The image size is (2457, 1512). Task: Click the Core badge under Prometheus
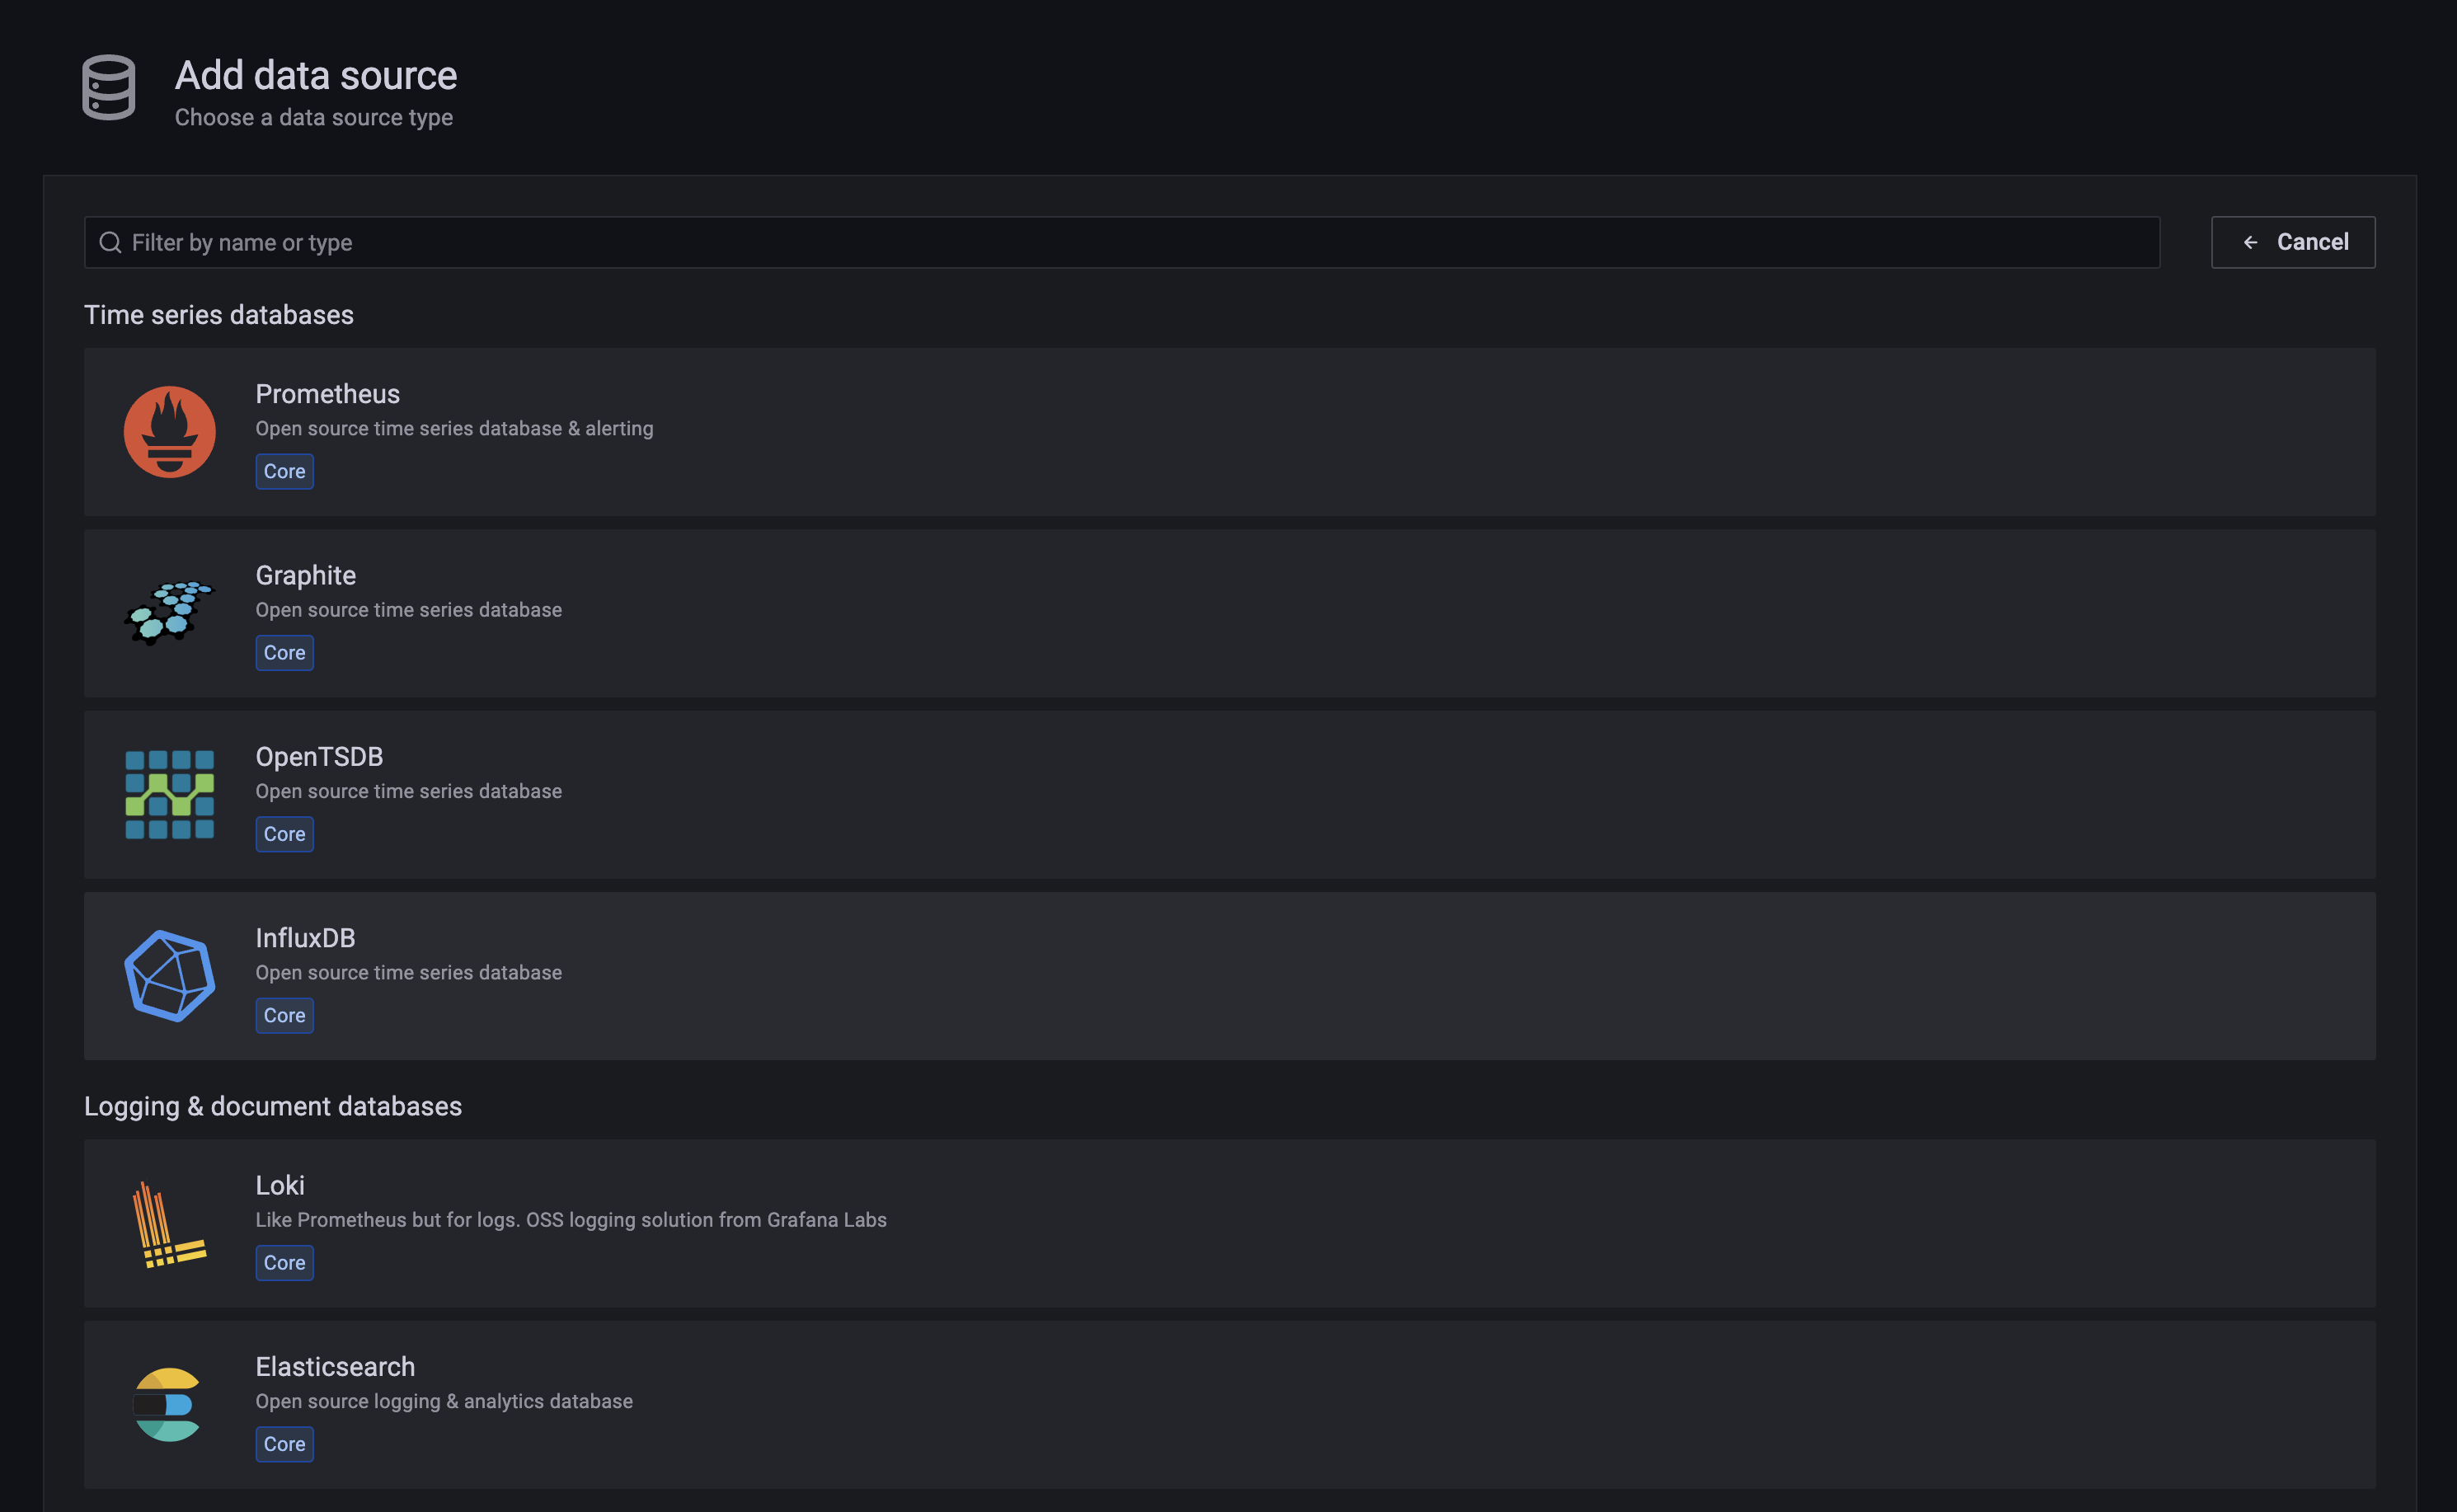coord(284,471)
